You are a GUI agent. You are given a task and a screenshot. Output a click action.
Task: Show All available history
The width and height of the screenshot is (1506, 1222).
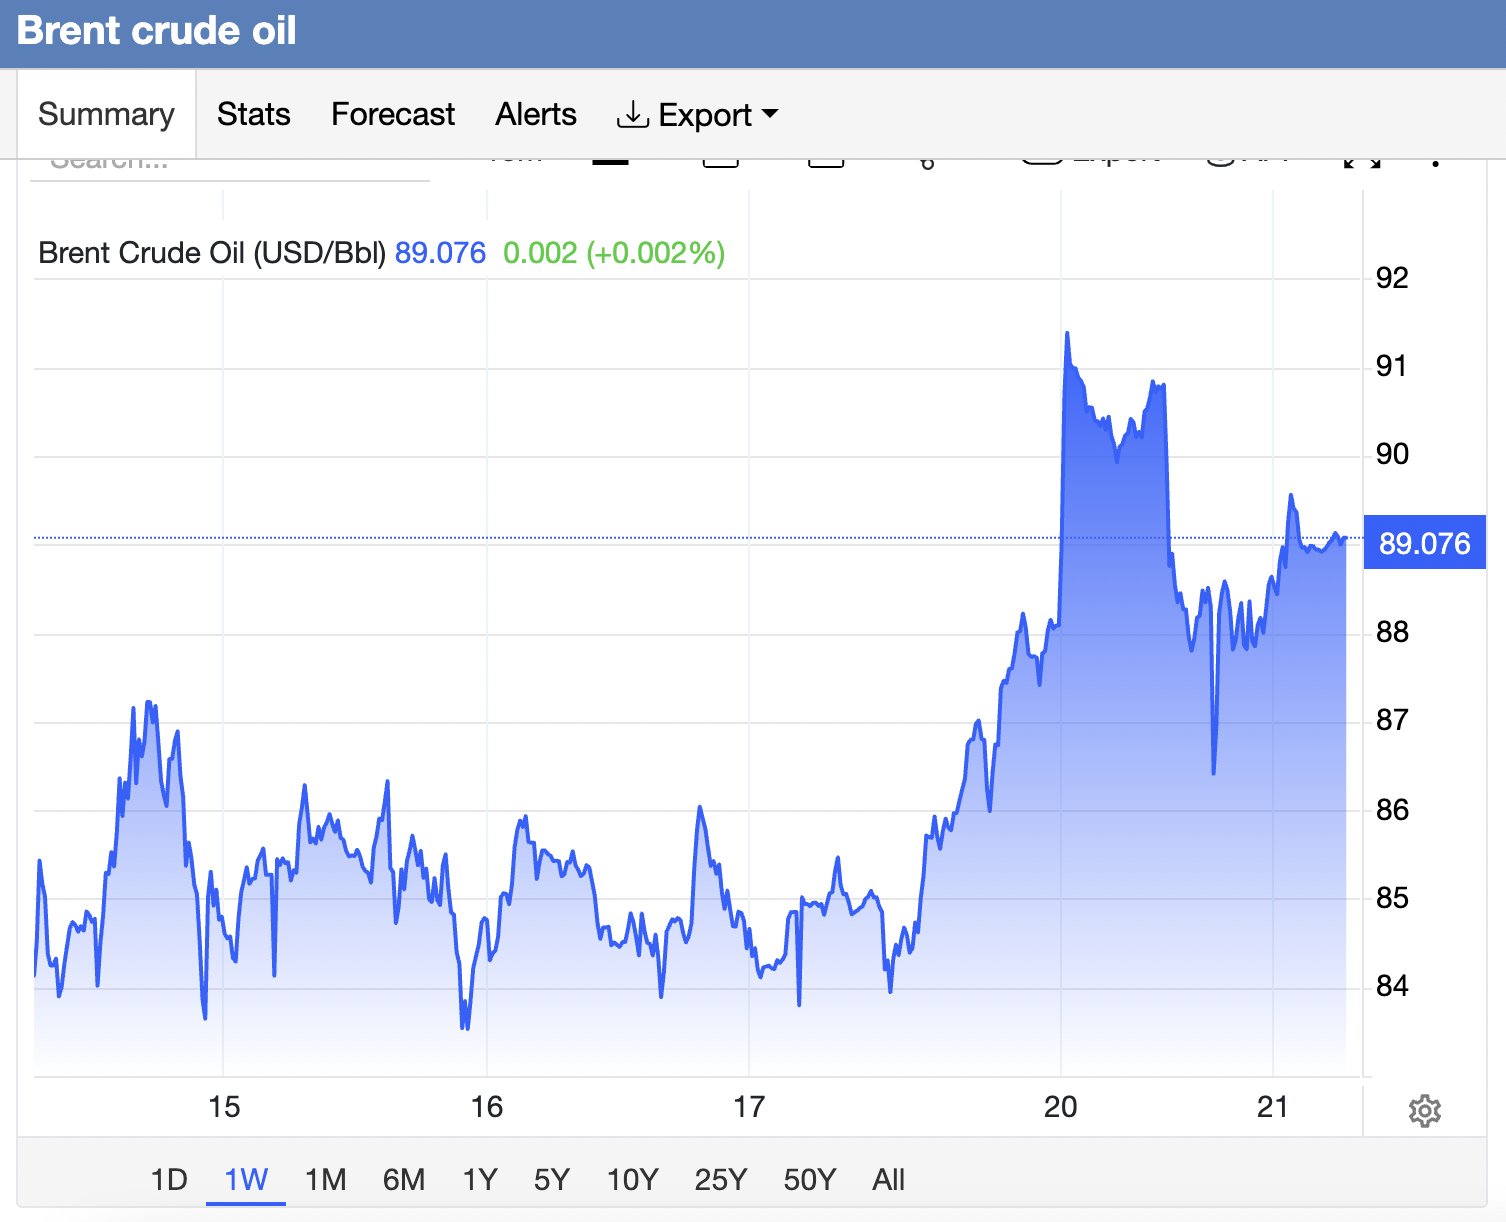(x=889, y=1180)
